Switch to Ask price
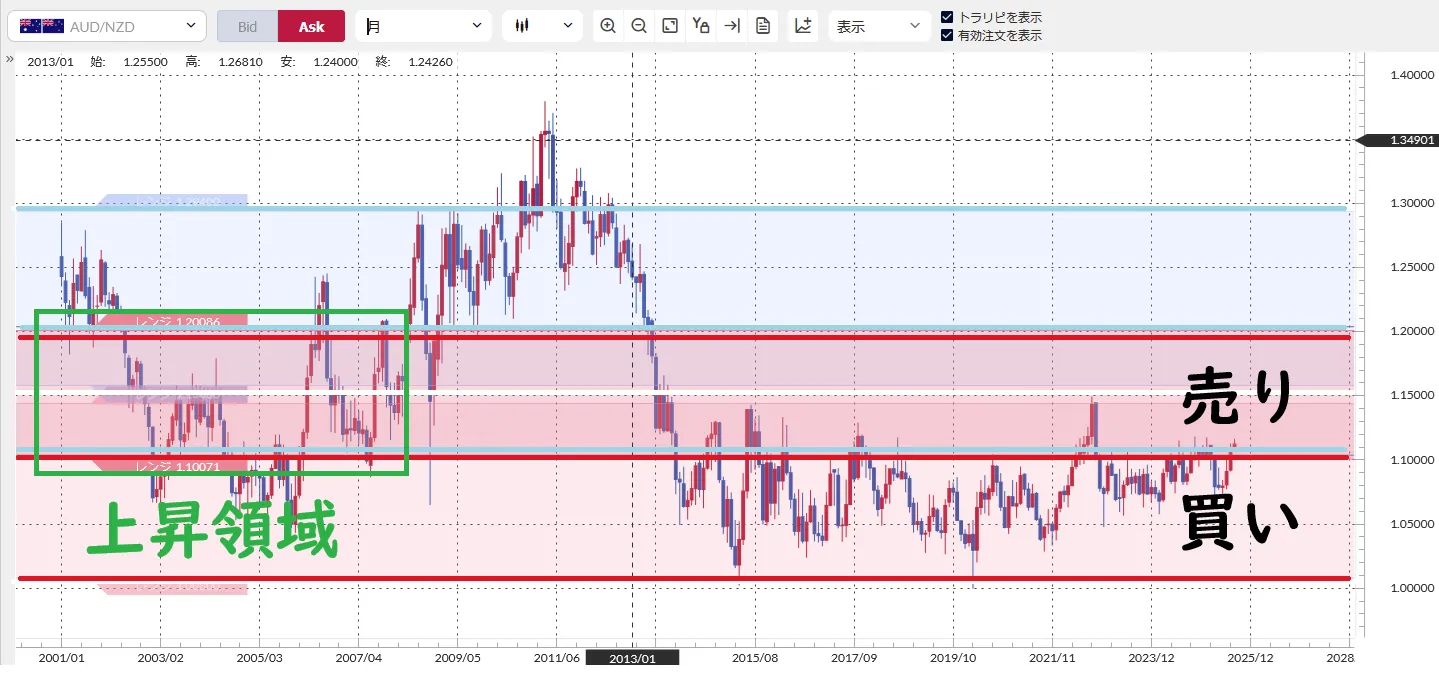 tap(311, 26)
